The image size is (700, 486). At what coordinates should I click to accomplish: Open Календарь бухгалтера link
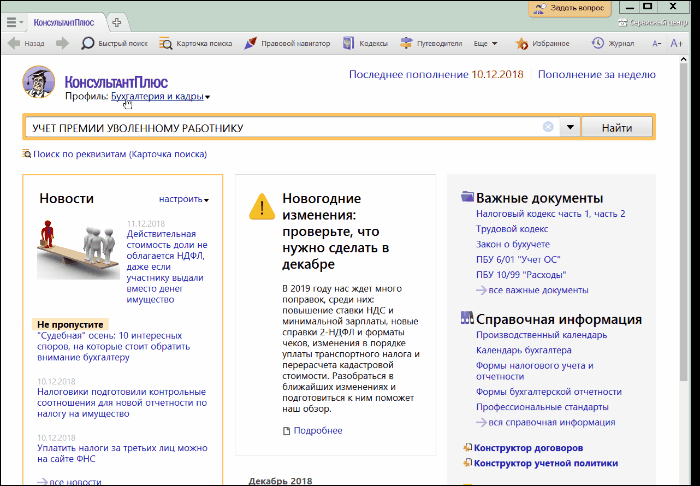(x=523, y=350)
